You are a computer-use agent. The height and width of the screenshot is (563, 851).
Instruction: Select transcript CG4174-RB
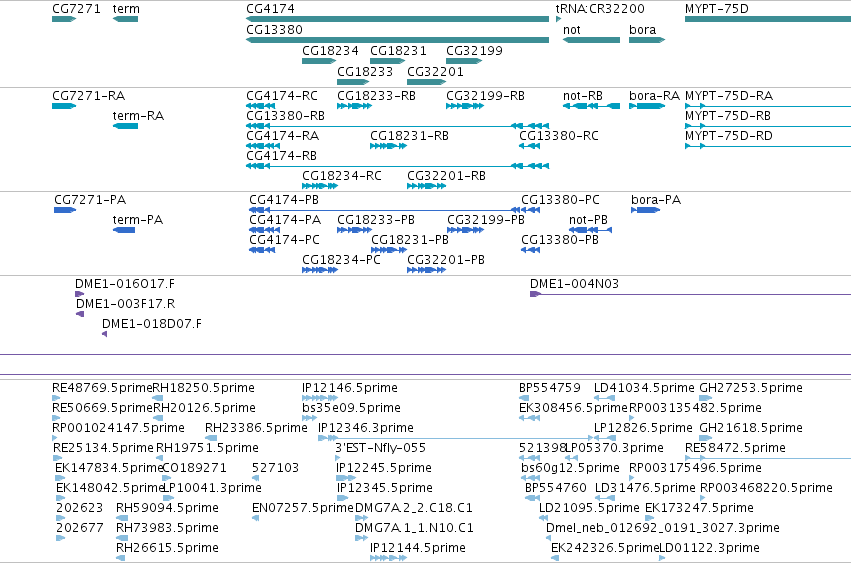[397, 166]
